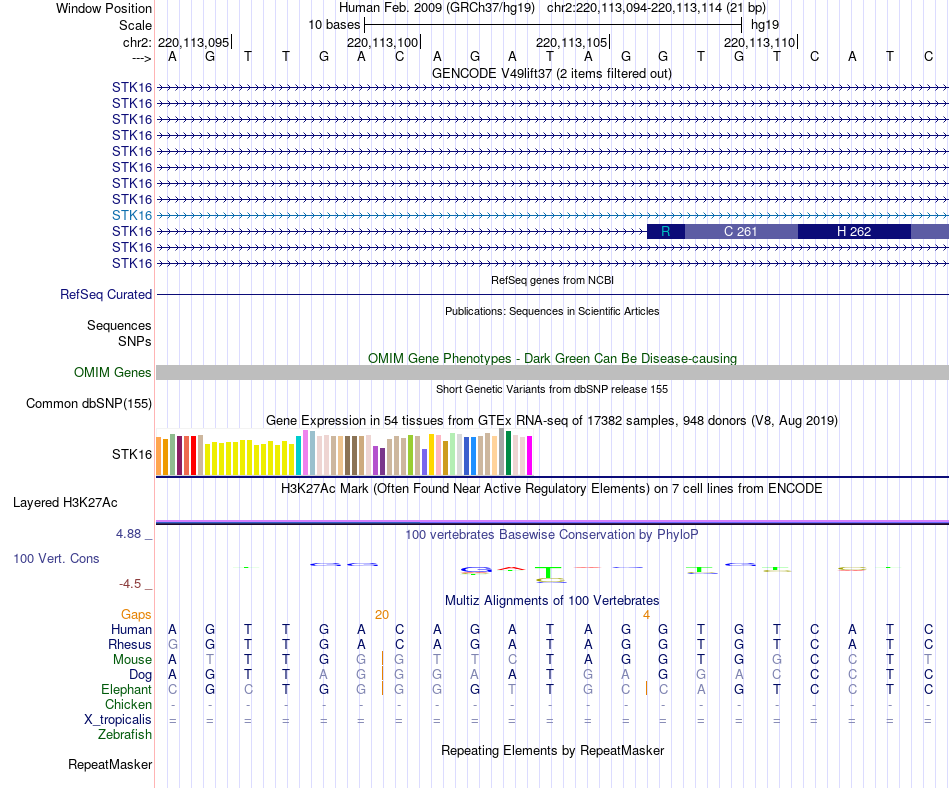The height and width of the screenshot is (788, 950).
Task: Click the Zebrafish species label
Action: 125,735
